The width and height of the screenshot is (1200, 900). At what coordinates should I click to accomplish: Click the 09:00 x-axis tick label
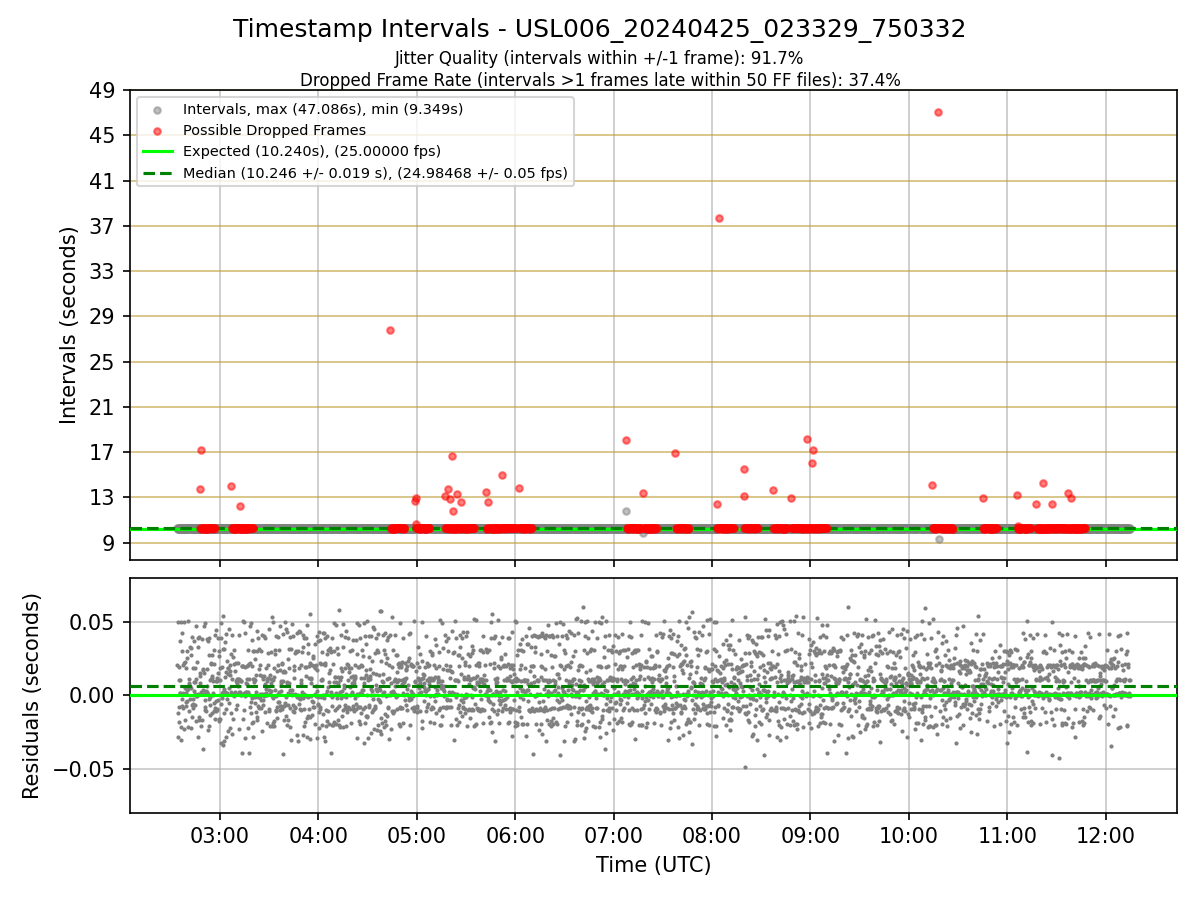point(810,837)
